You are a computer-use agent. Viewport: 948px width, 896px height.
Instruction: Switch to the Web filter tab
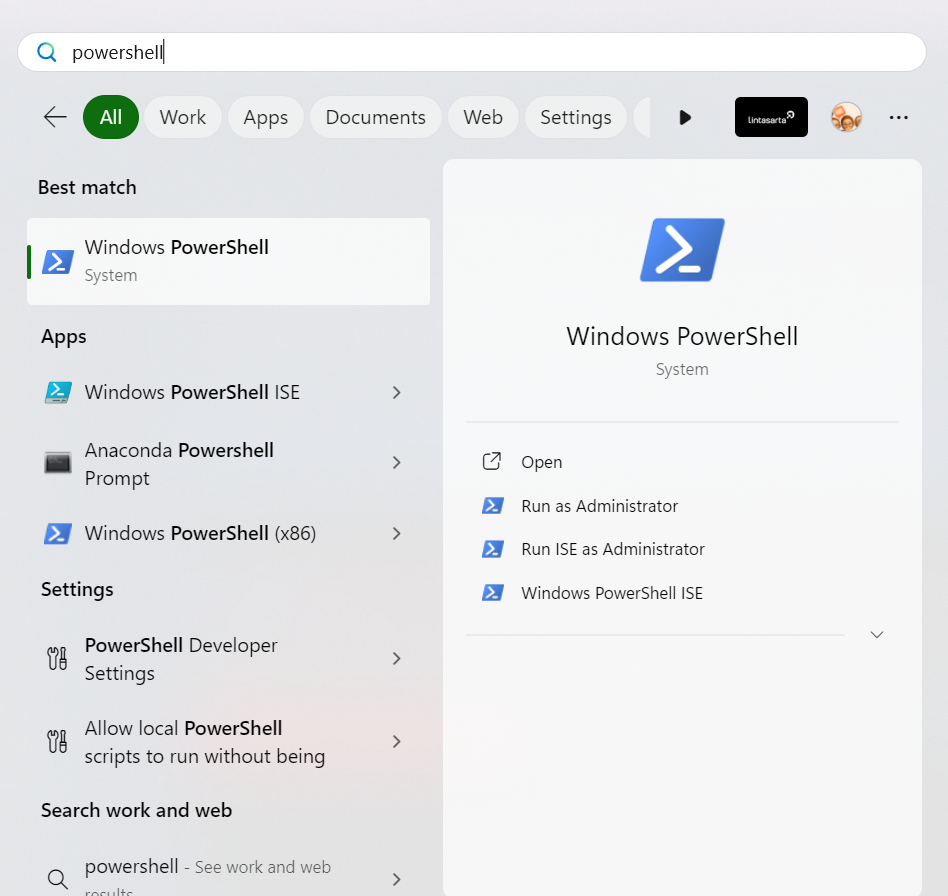pyautogui.click(x=482, y=117)
